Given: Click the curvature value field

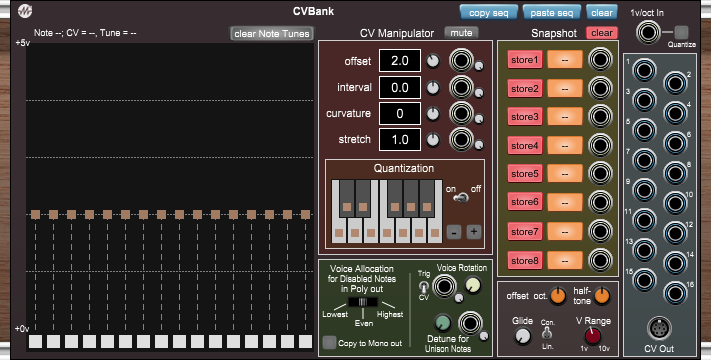Looking at the screenshot, I should (400, 113).
